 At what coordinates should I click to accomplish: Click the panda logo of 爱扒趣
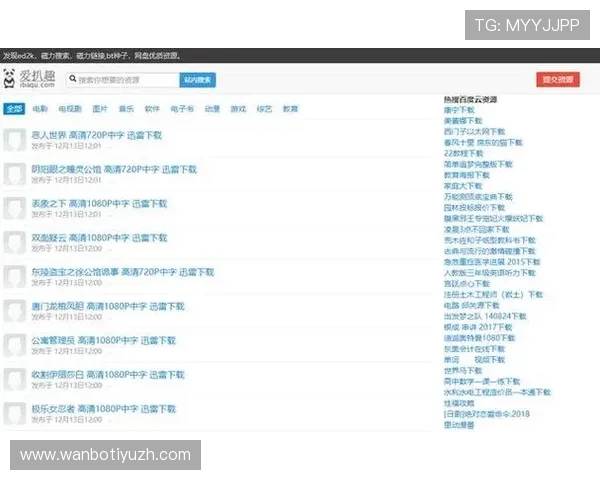click(x=9, y=78)
